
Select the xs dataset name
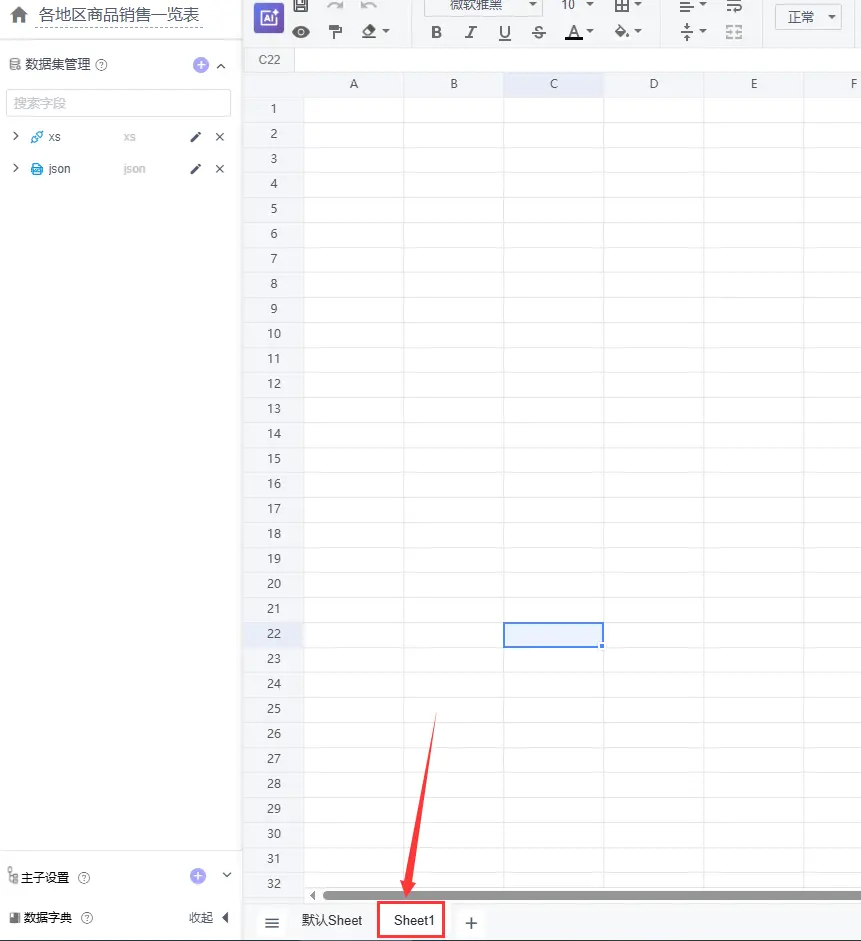54,137
